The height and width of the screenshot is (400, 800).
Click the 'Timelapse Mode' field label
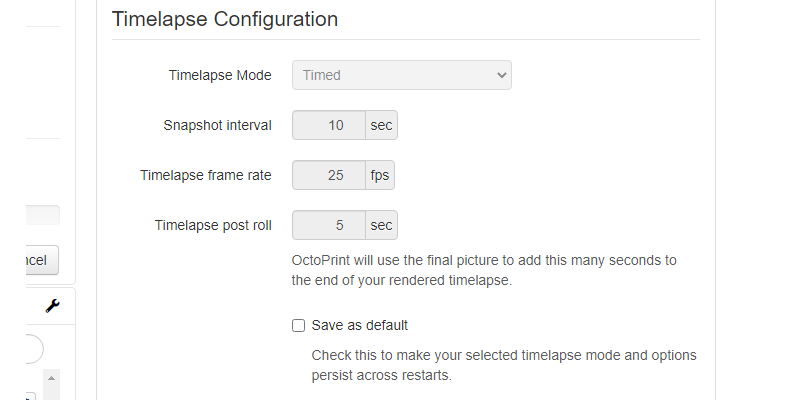tap(220, 76)
